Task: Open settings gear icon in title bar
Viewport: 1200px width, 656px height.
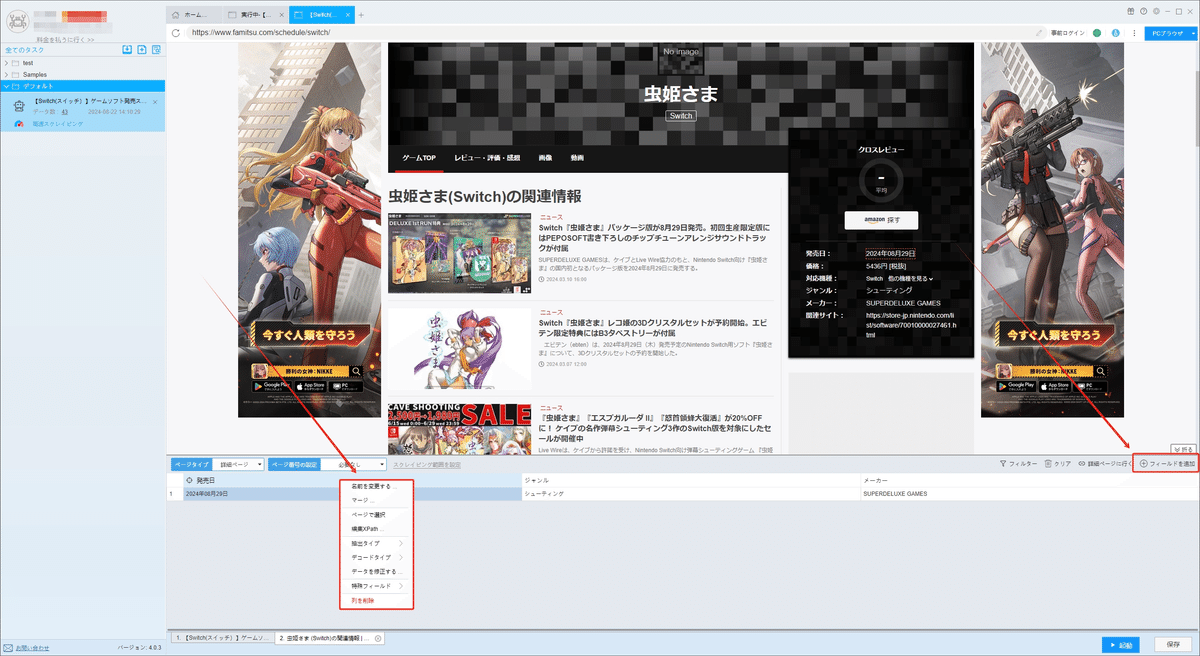Action: point(1156,11)
